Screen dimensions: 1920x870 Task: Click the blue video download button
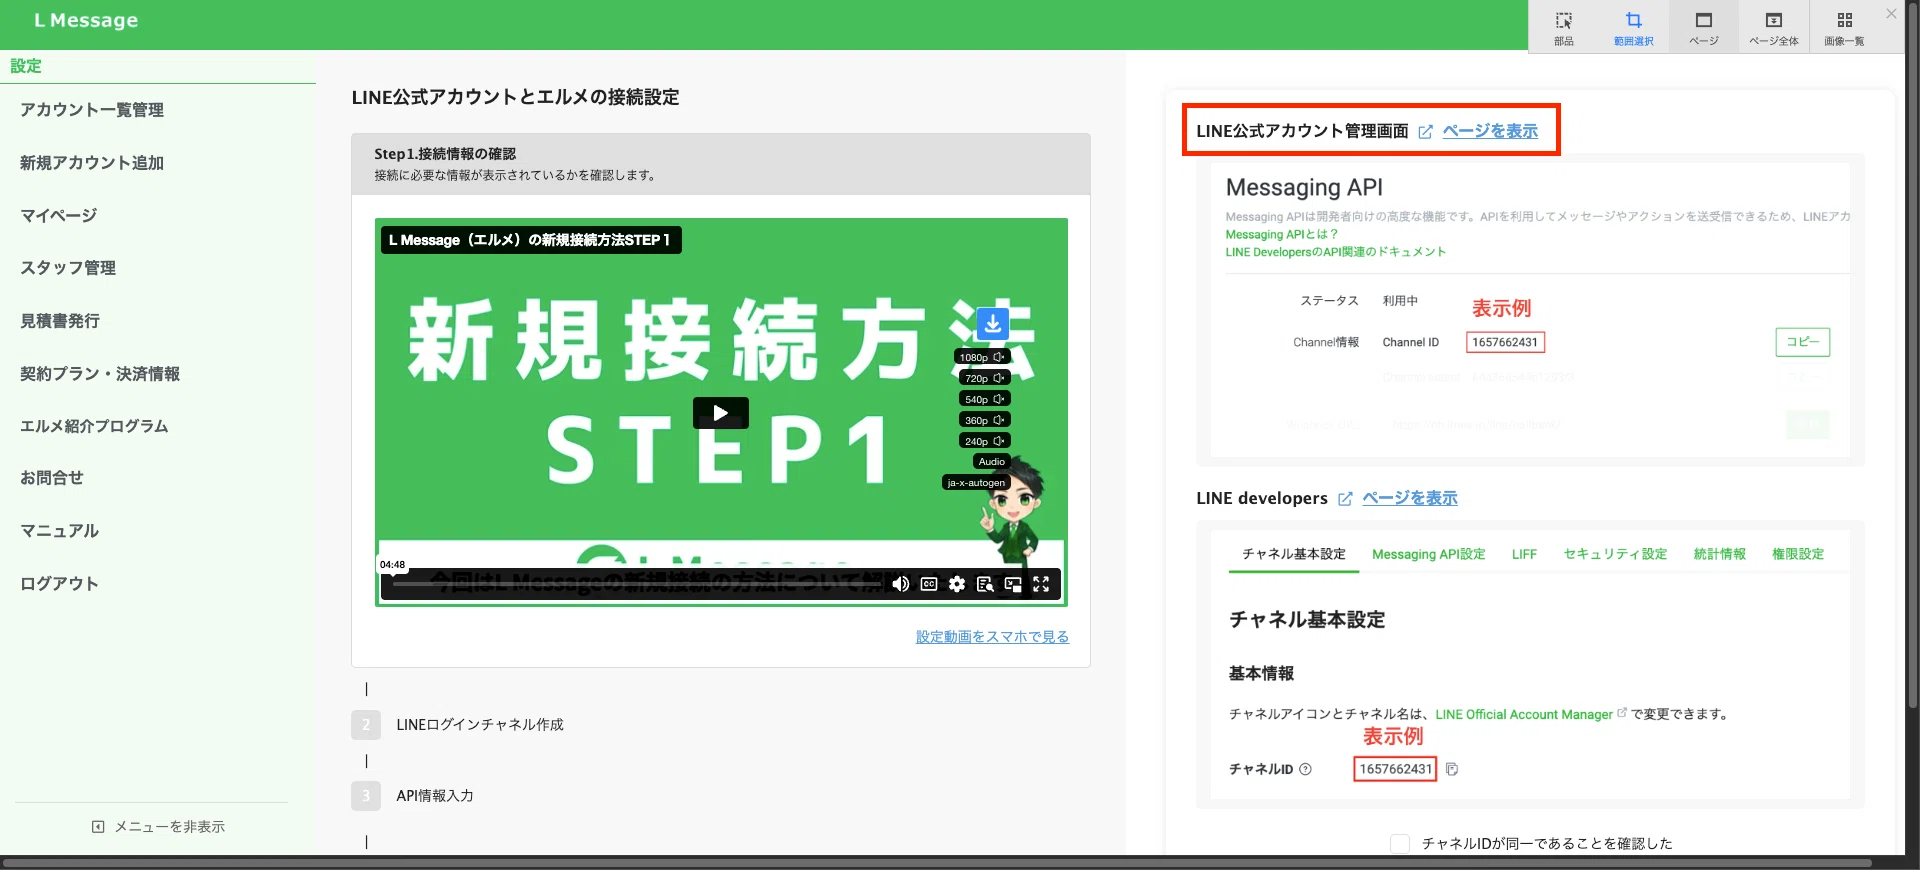click(992, 323)
